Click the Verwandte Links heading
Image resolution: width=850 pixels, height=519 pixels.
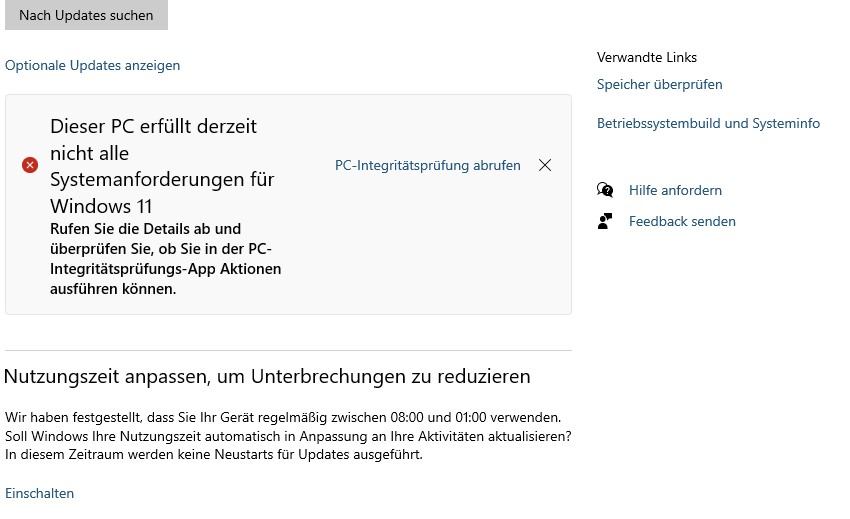647,57
